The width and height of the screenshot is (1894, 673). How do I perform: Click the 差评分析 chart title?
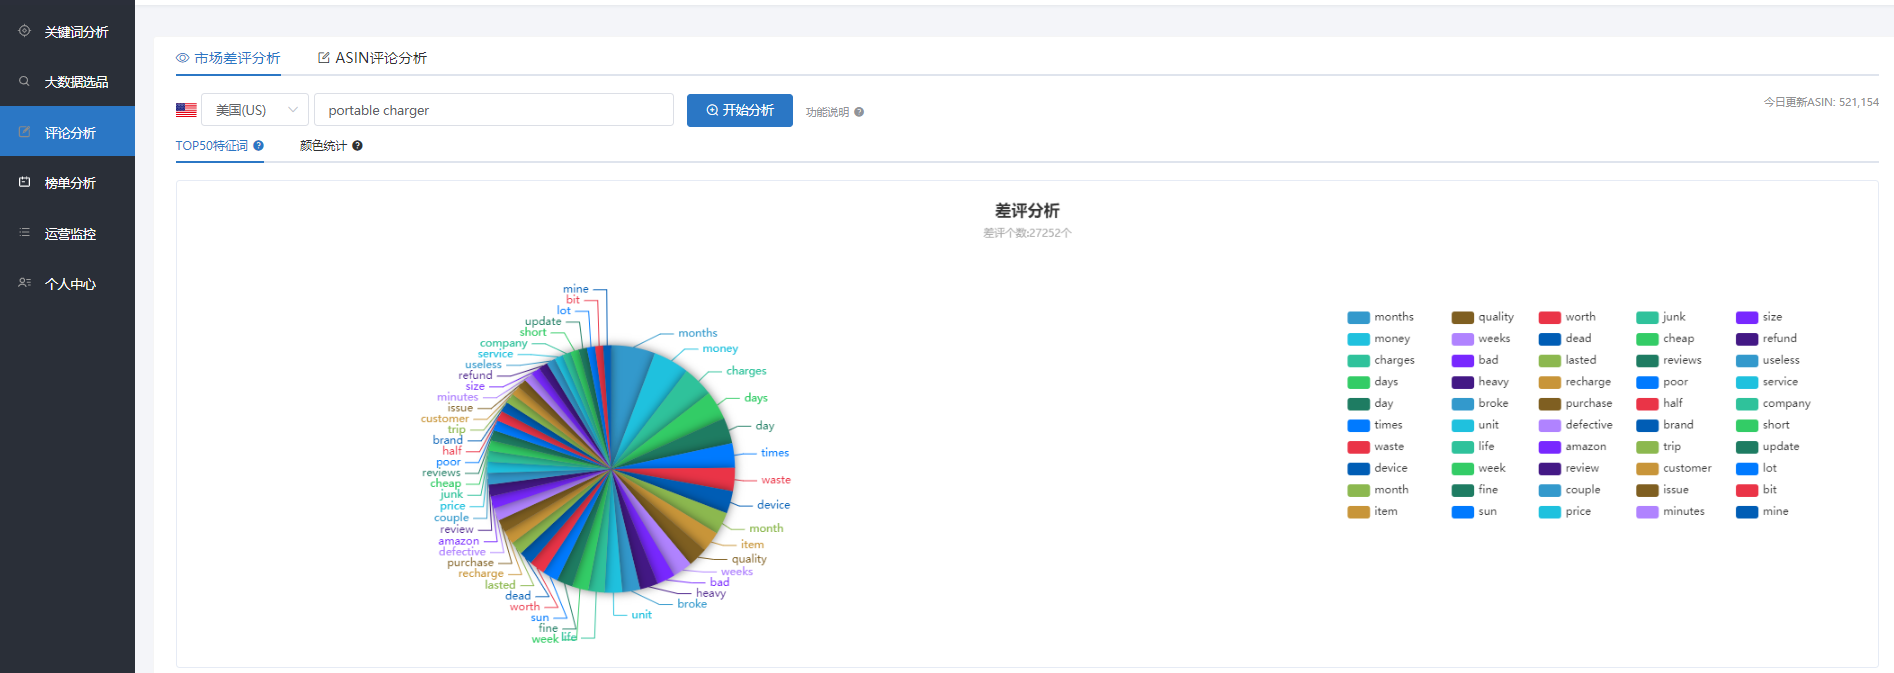pos(1027,211)
